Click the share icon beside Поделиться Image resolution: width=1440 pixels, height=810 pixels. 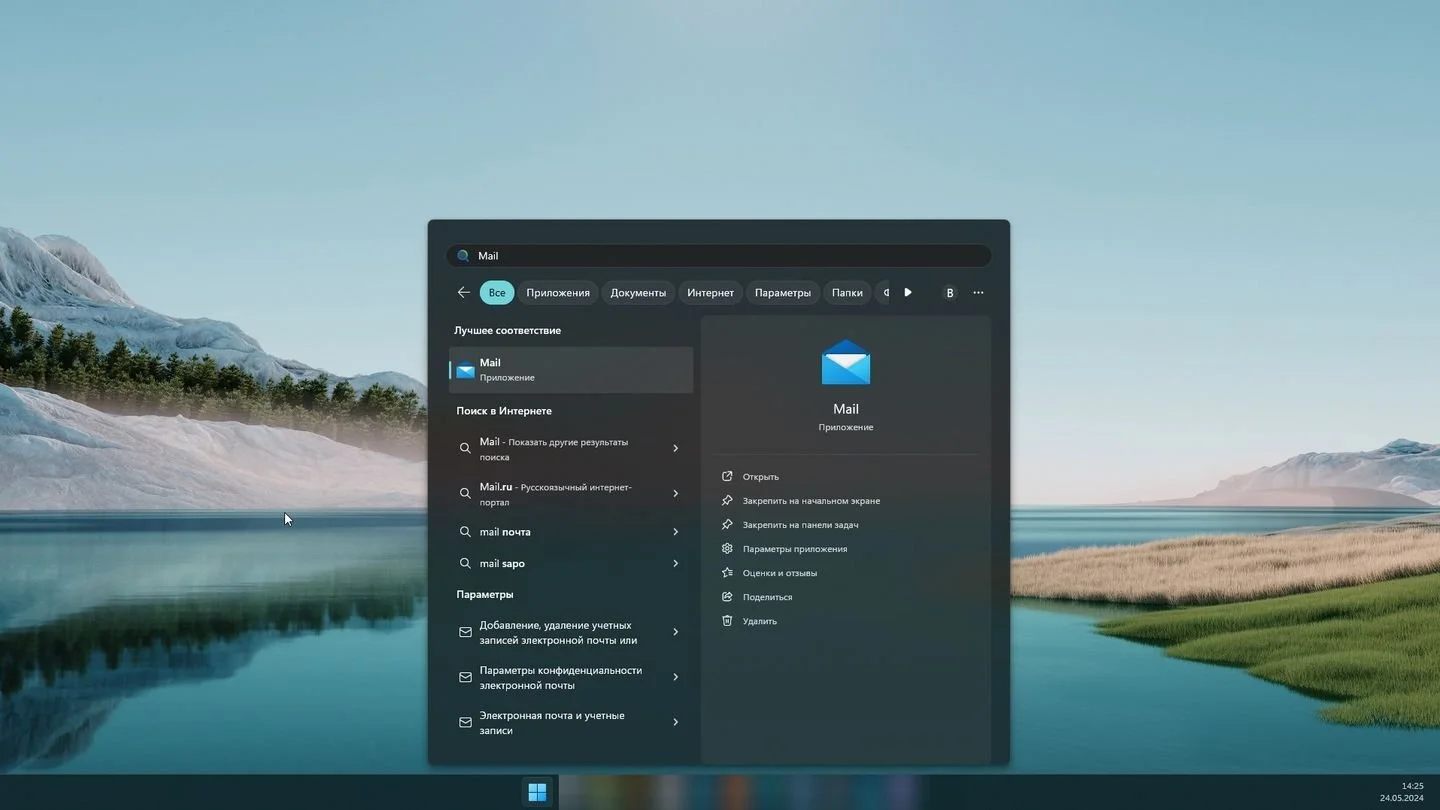[727, 597]
